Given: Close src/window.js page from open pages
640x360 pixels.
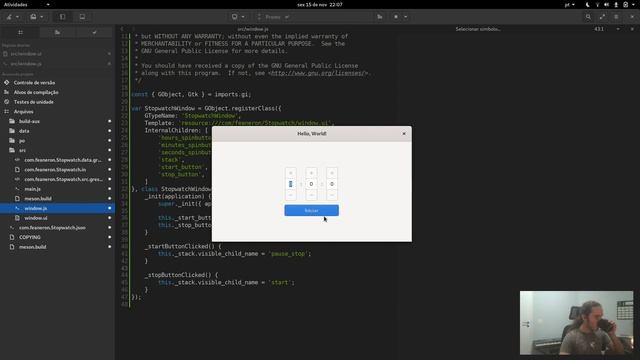Looking at the screenshot, I should [x=109, y=64].
